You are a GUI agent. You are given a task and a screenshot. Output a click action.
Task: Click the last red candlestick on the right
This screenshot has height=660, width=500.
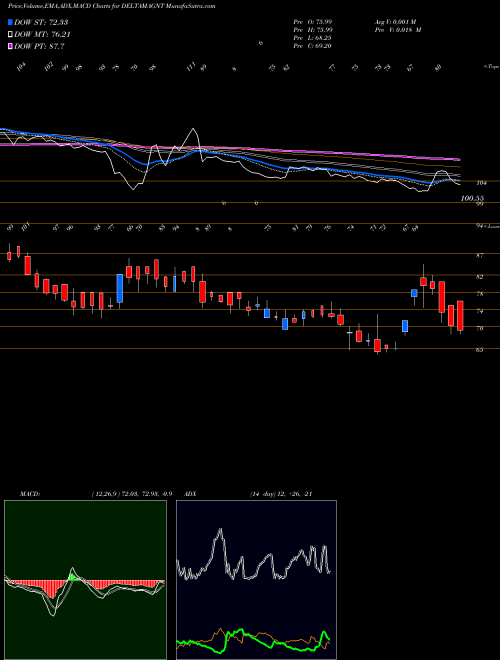[460, 316]
